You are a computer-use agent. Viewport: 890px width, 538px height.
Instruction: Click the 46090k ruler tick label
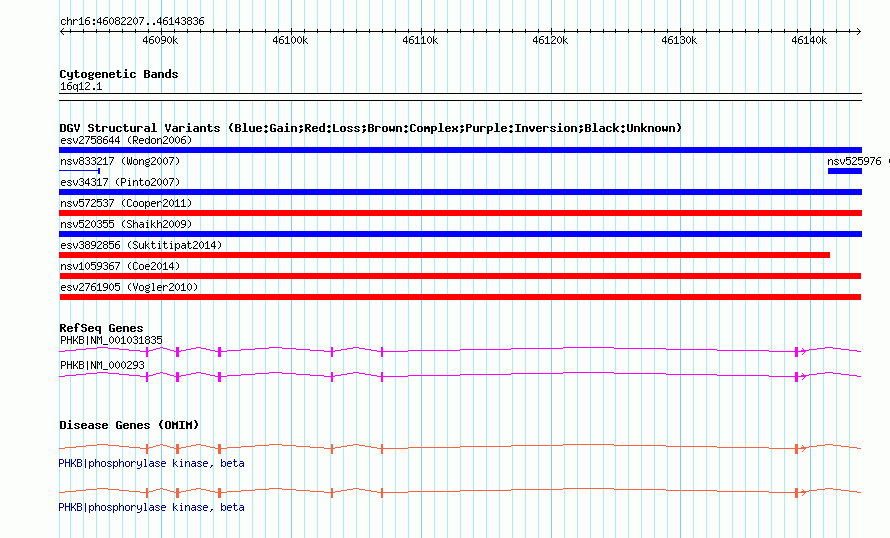coord(160,40)
